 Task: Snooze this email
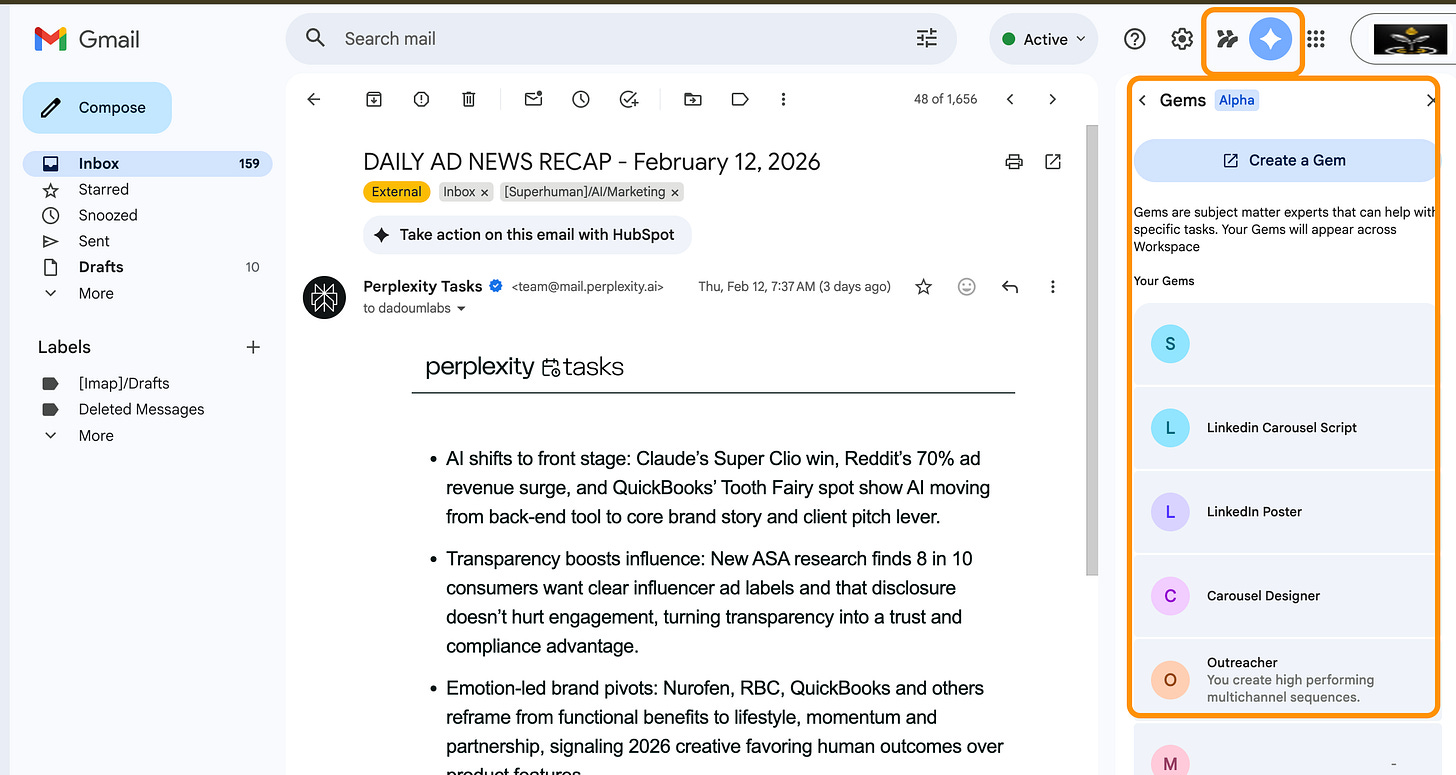pos(581,99)
